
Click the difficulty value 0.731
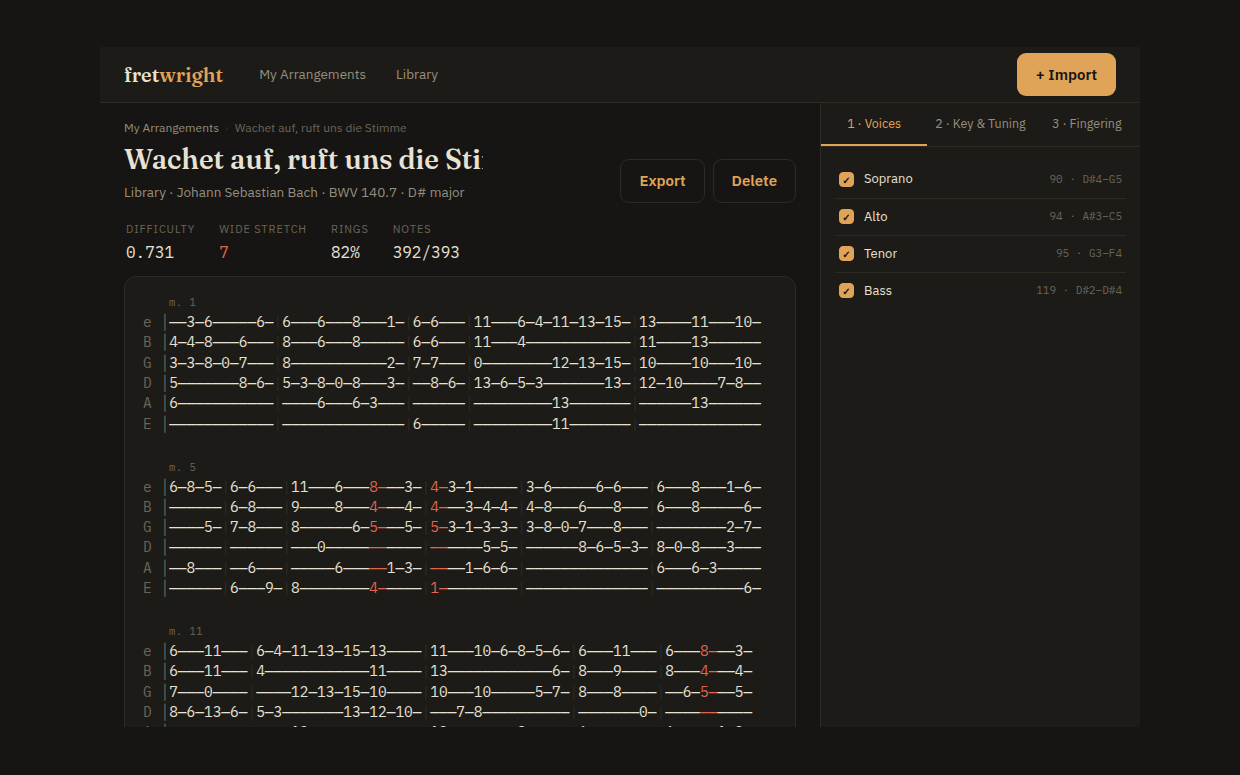point(150,252)
